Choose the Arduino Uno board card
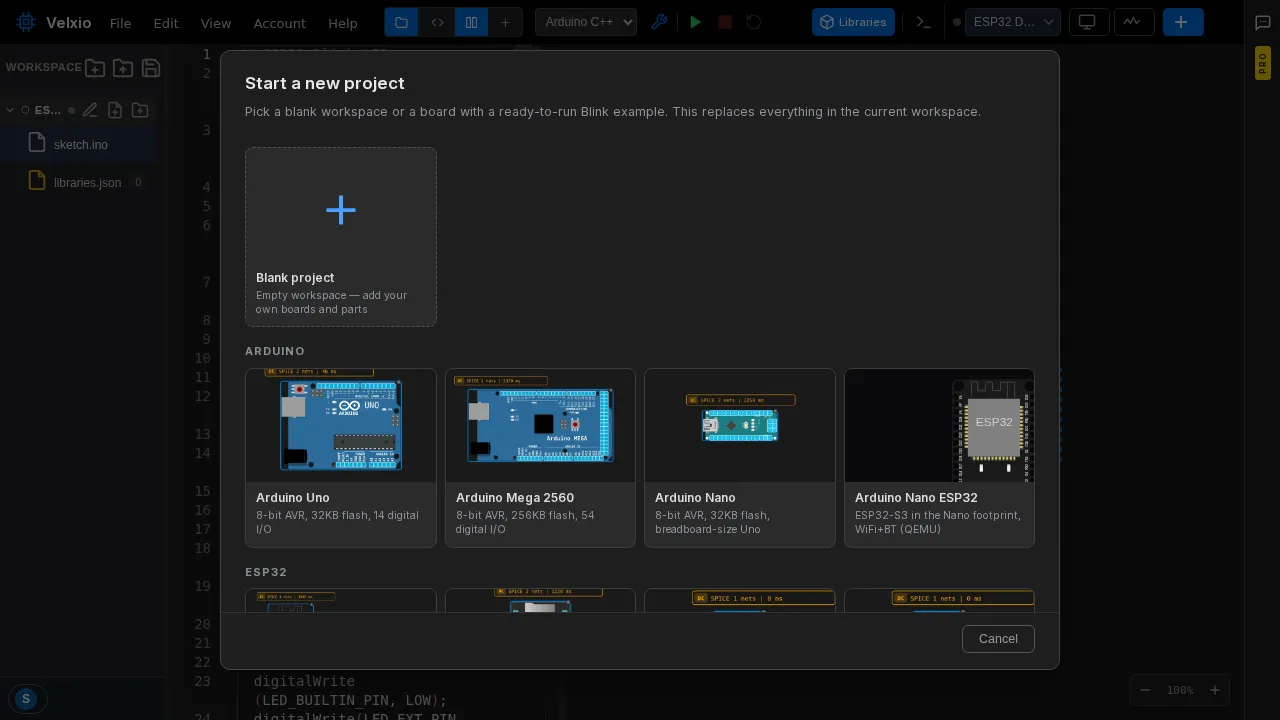Screen dimensions: 1280x720 click(341, 458)
